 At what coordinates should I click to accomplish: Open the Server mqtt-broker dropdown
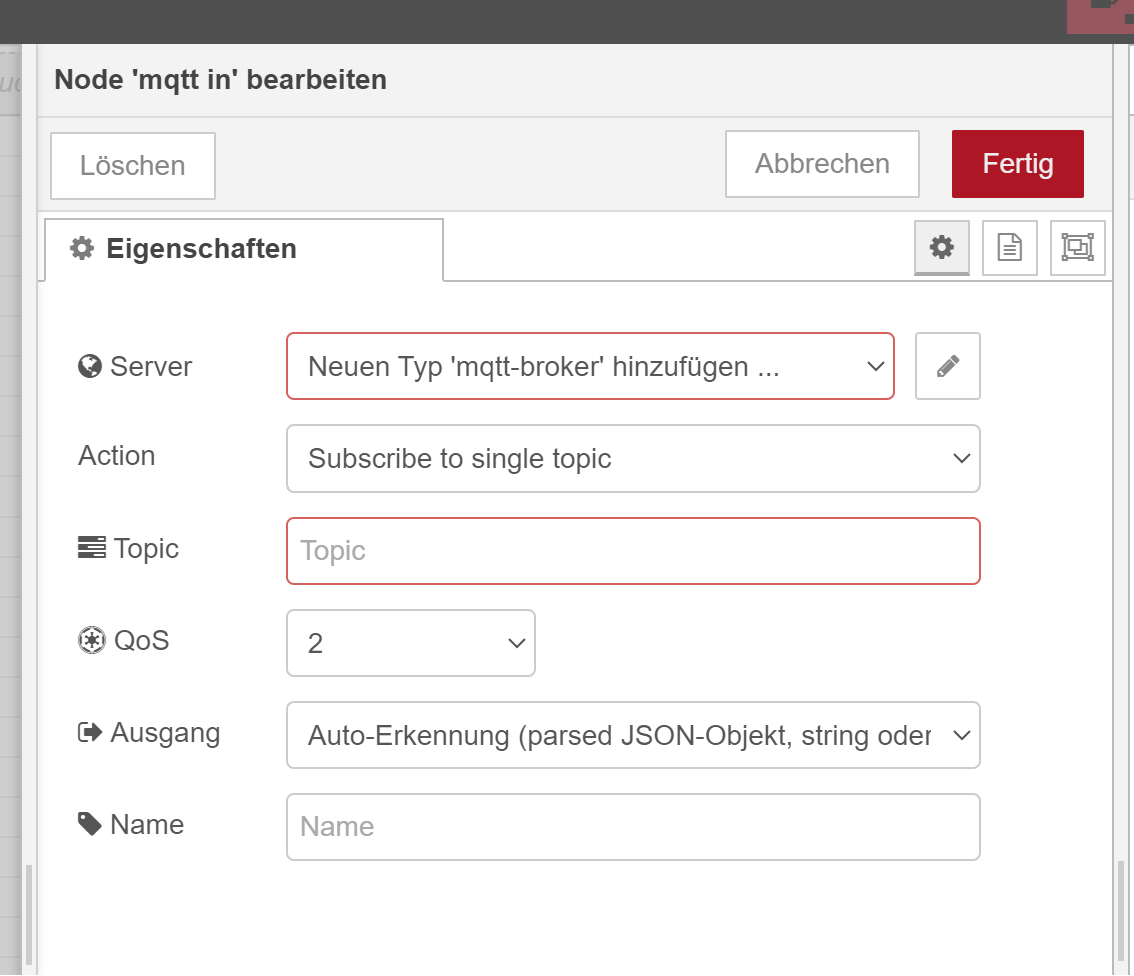(590, 367)
